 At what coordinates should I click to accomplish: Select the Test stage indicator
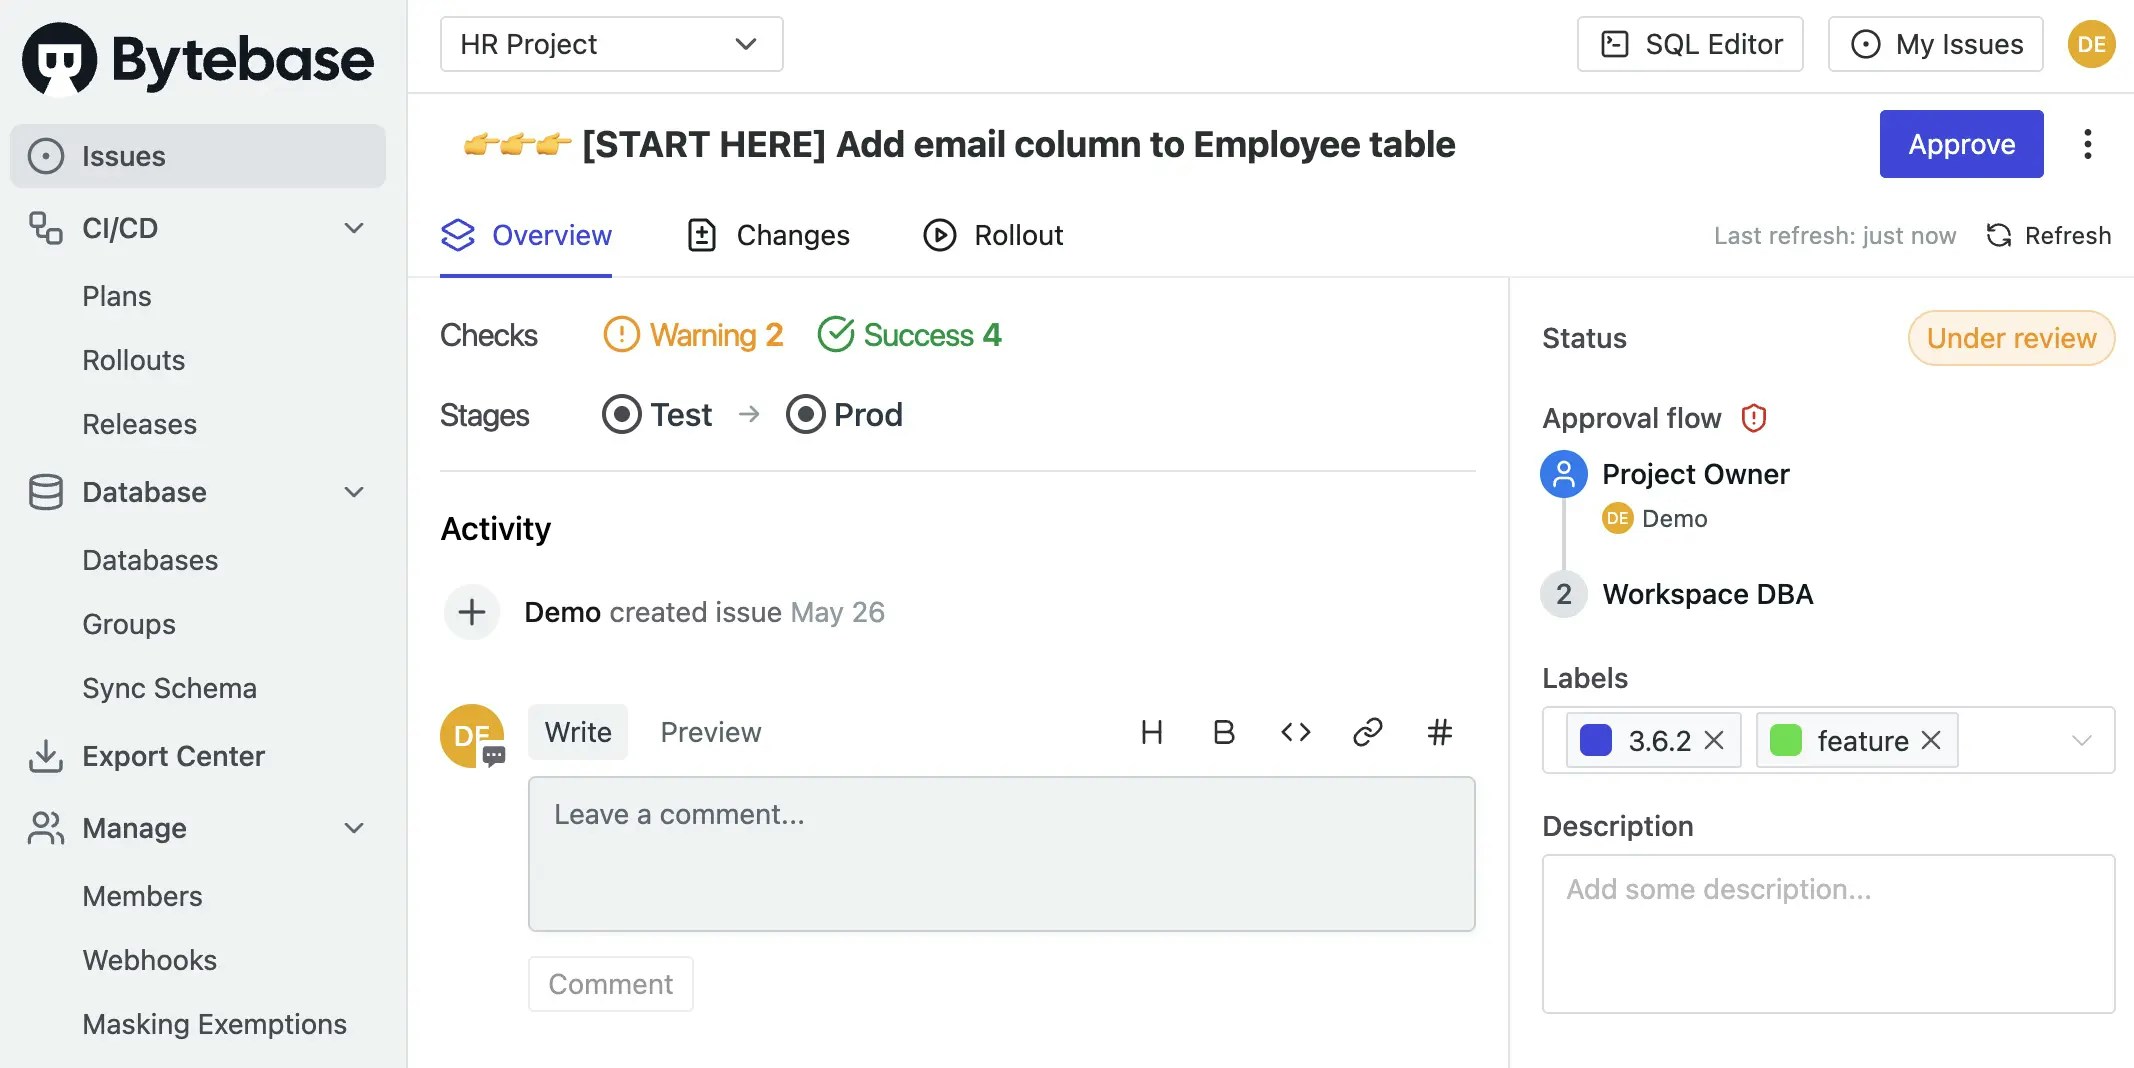[657, 415]
